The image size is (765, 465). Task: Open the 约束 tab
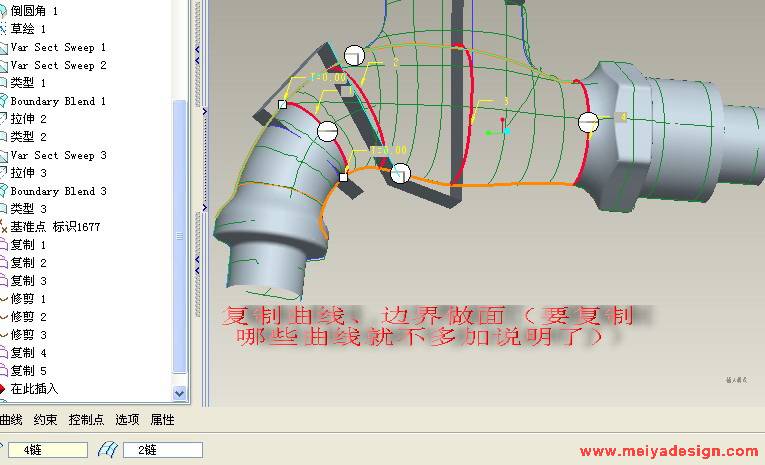[45, 420]
